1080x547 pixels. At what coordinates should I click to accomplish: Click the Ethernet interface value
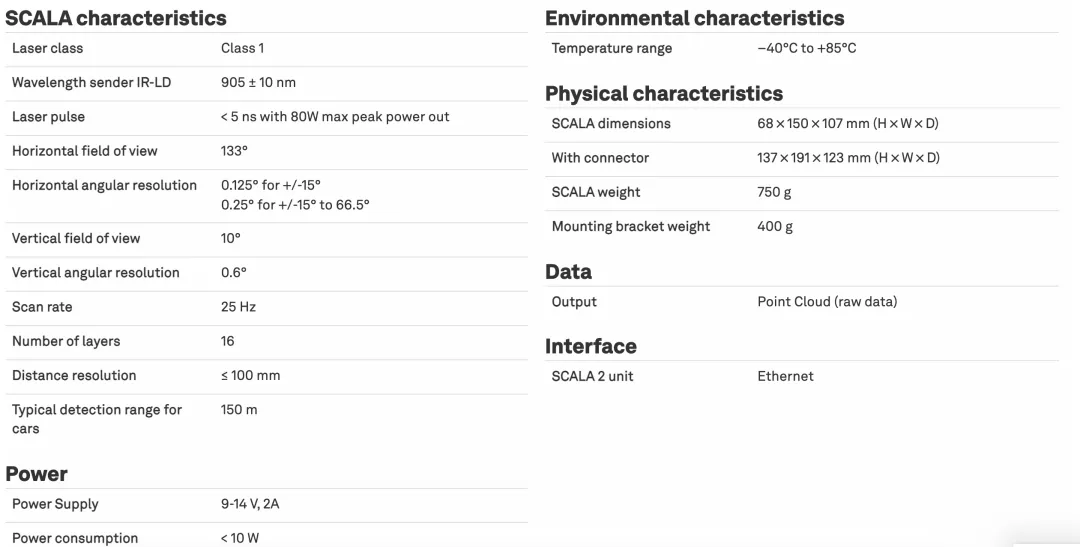(x=785, y=376)
